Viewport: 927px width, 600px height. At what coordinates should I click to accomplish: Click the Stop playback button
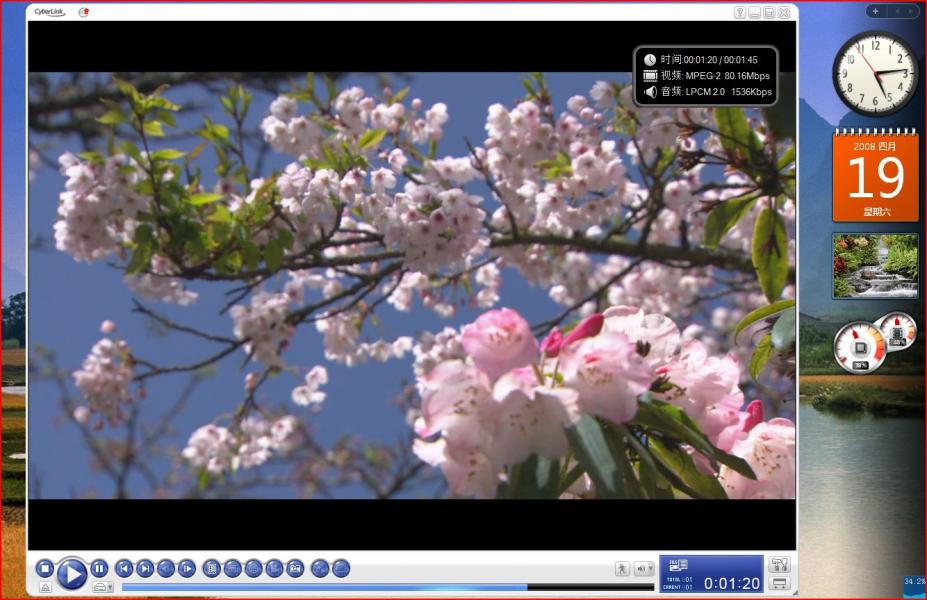(44, 569)
